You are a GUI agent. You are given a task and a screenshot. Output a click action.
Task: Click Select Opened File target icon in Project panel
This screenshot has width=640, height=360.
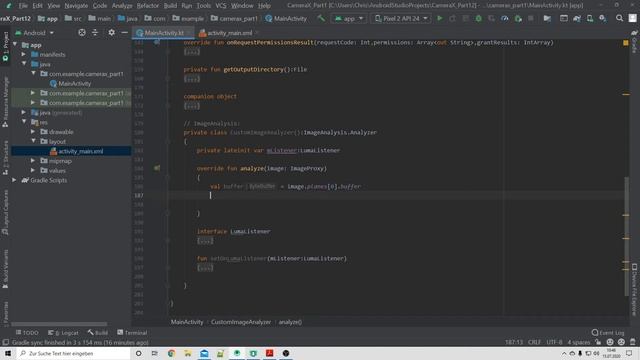[82, 33]
